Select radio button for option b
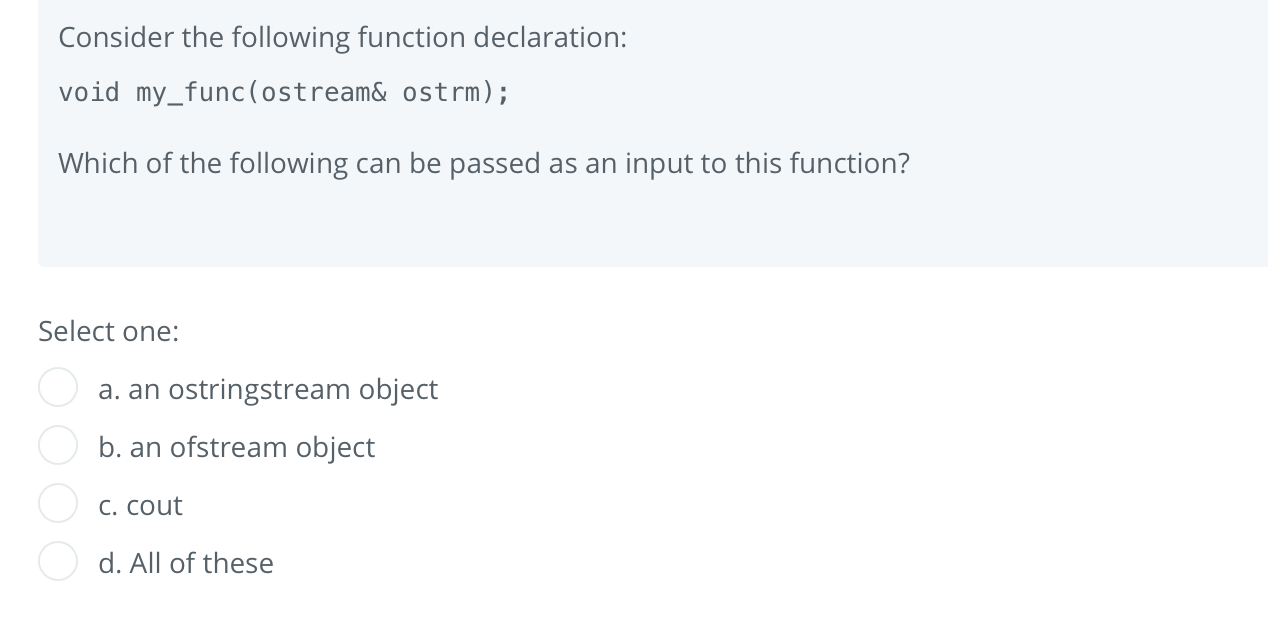This screenshot has height=624, width=1268. point(58,446)
